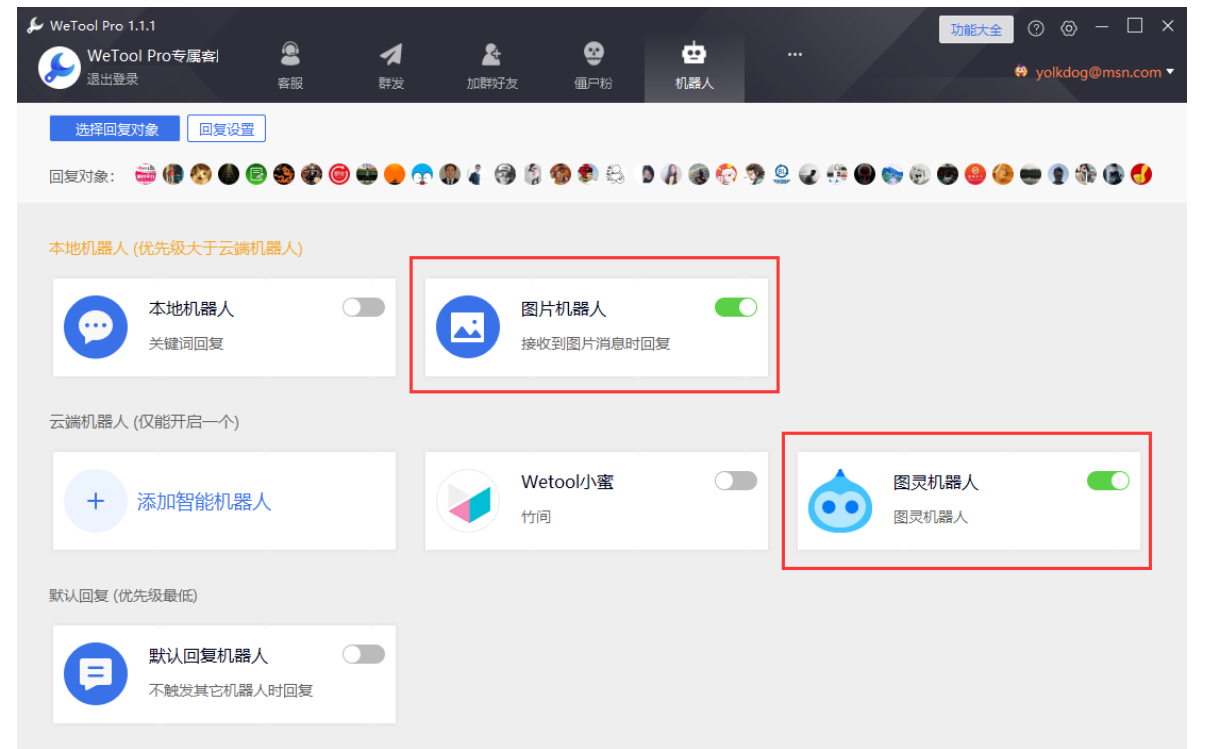
Task: Click the 默认回复 (优先级最低) section heading
Action: pyautogui.click(x=123, y=596)
